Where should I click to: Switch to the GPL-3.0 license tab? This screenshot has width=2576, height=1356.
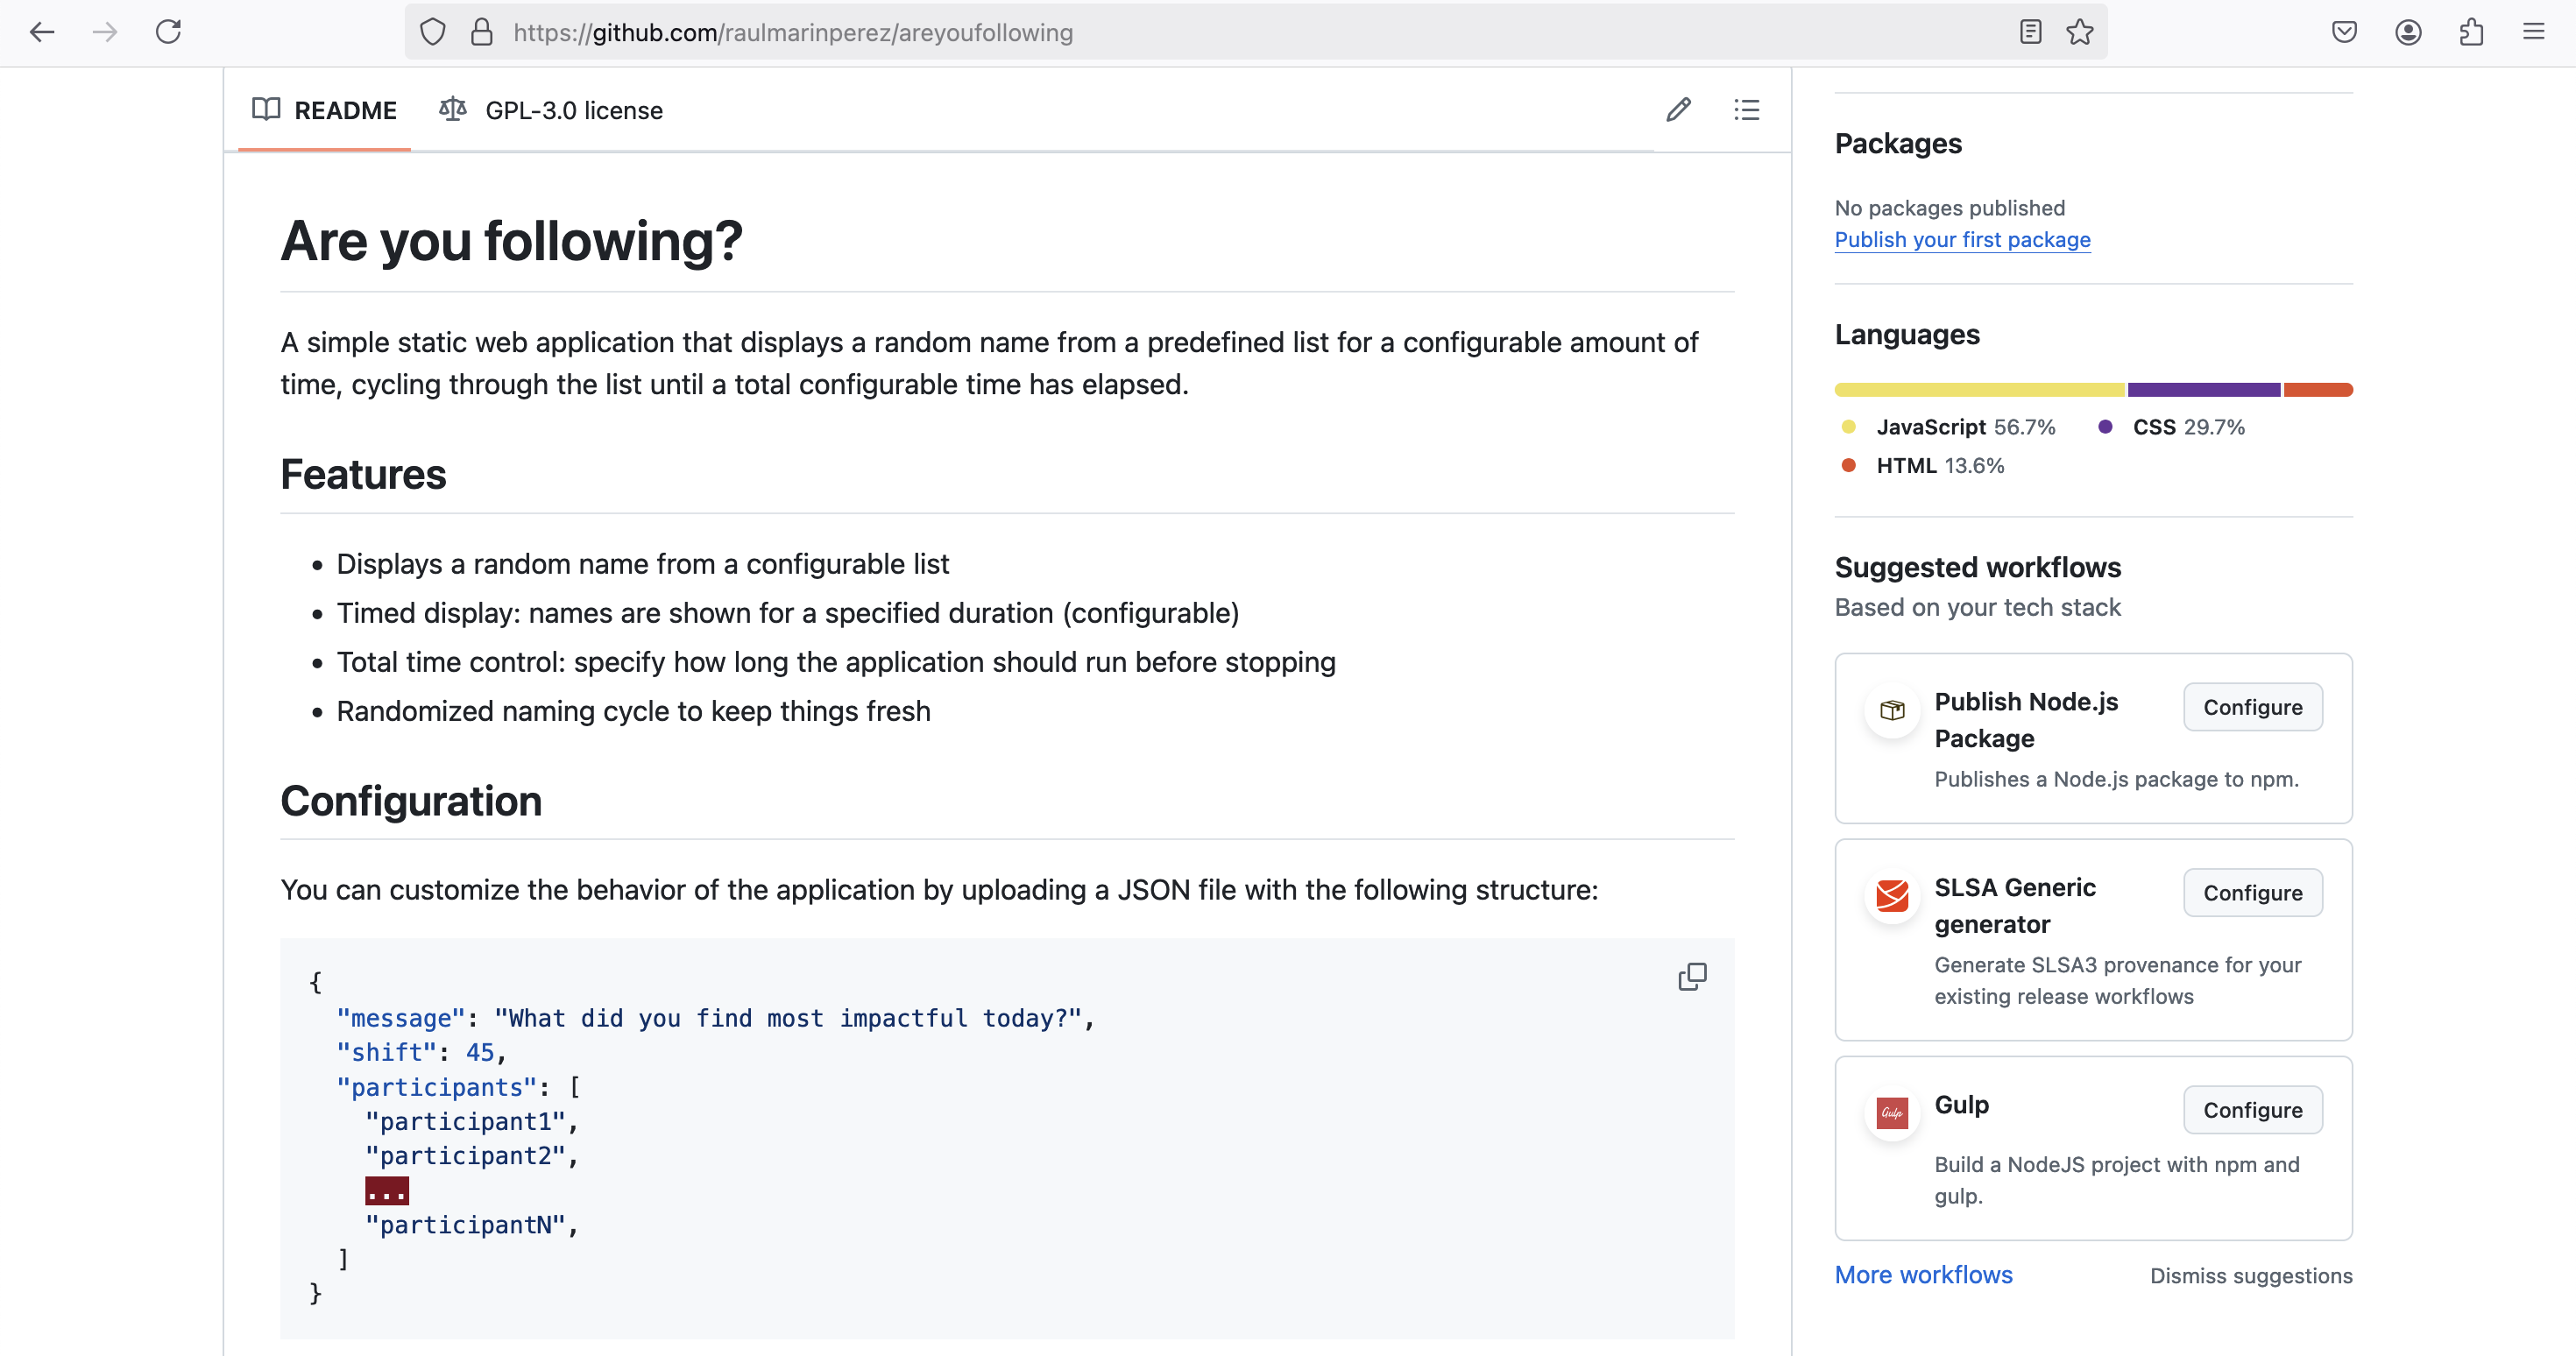point(552,110)
